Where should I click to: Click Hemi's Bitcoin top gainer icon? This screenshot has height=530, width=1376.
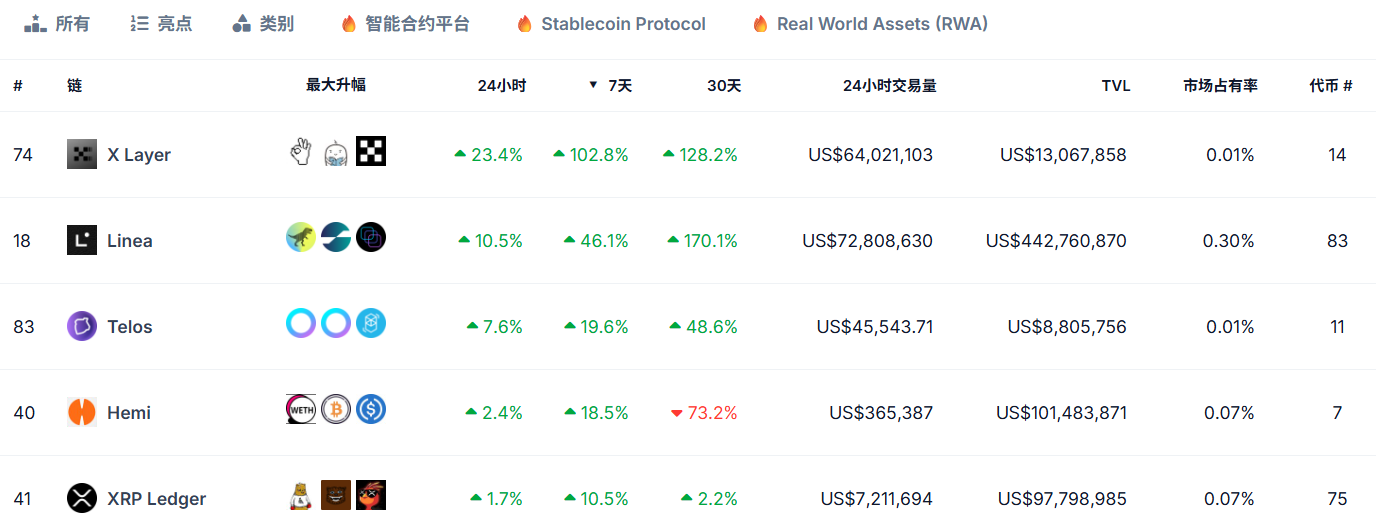point(336,410)
